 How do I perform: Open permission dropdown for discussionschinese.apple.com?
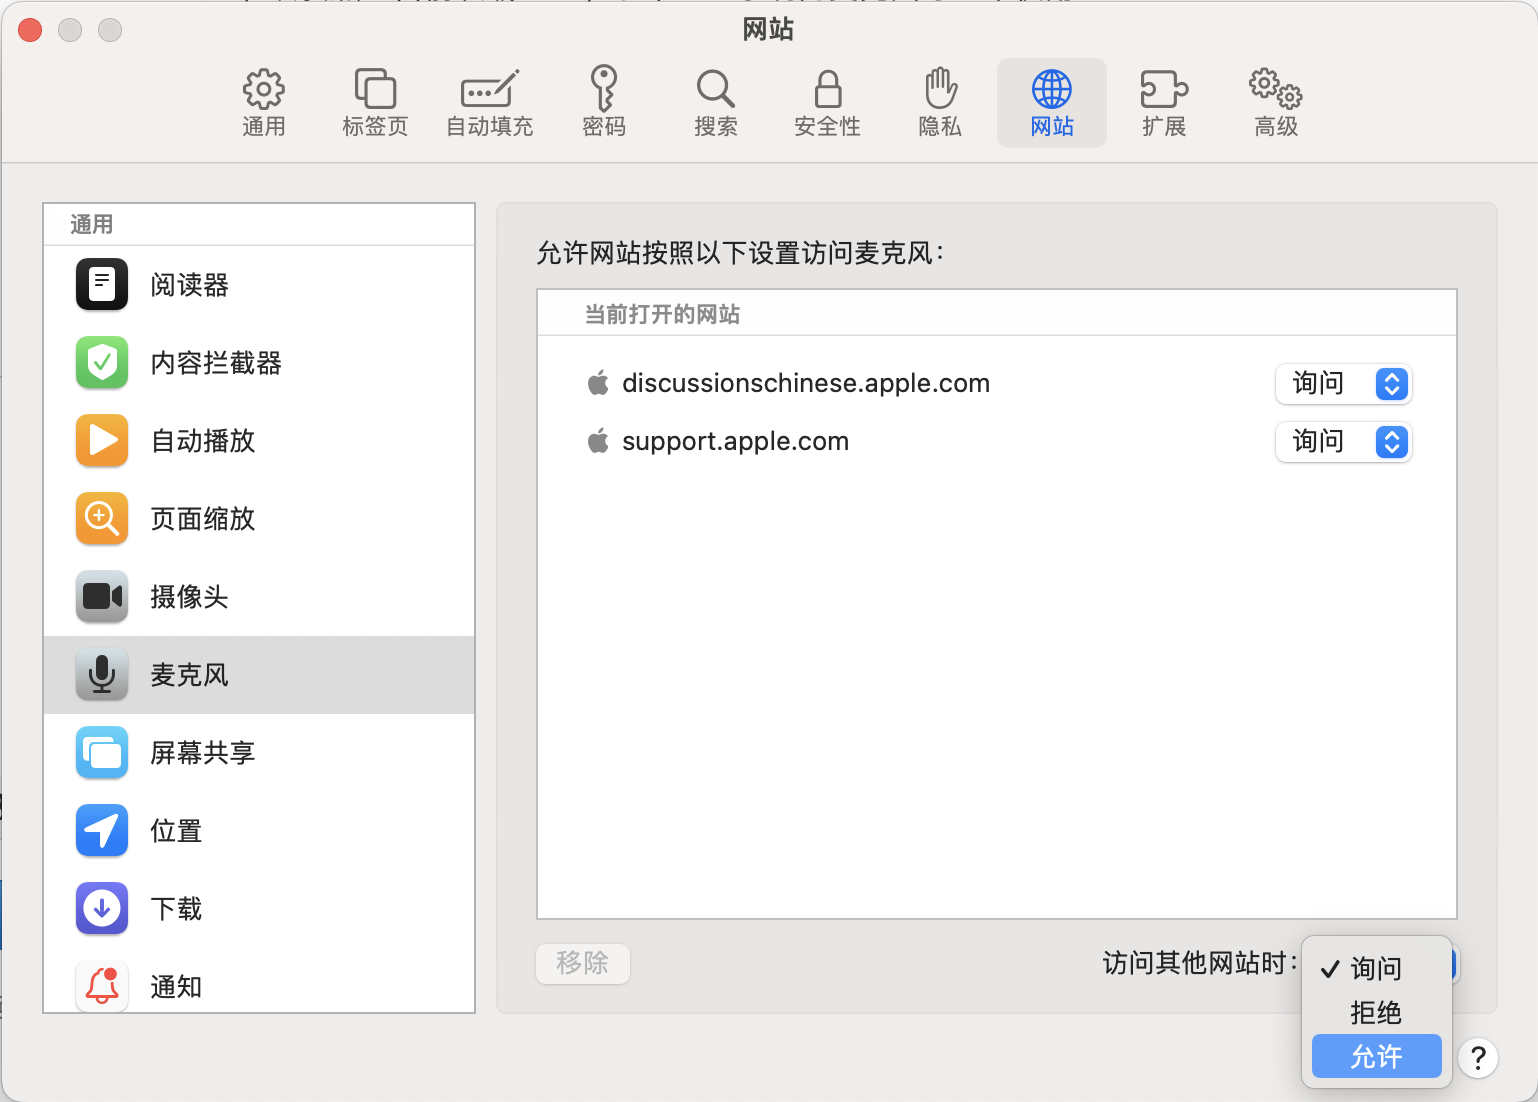click(x=1343, y=384)
